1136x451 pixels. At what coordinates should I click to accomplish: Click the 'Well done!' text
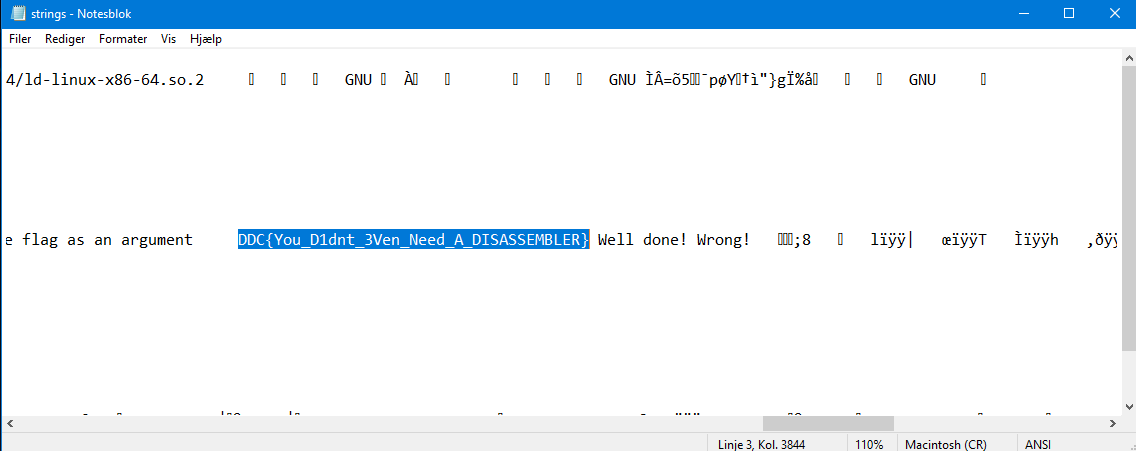coord(643,240)
